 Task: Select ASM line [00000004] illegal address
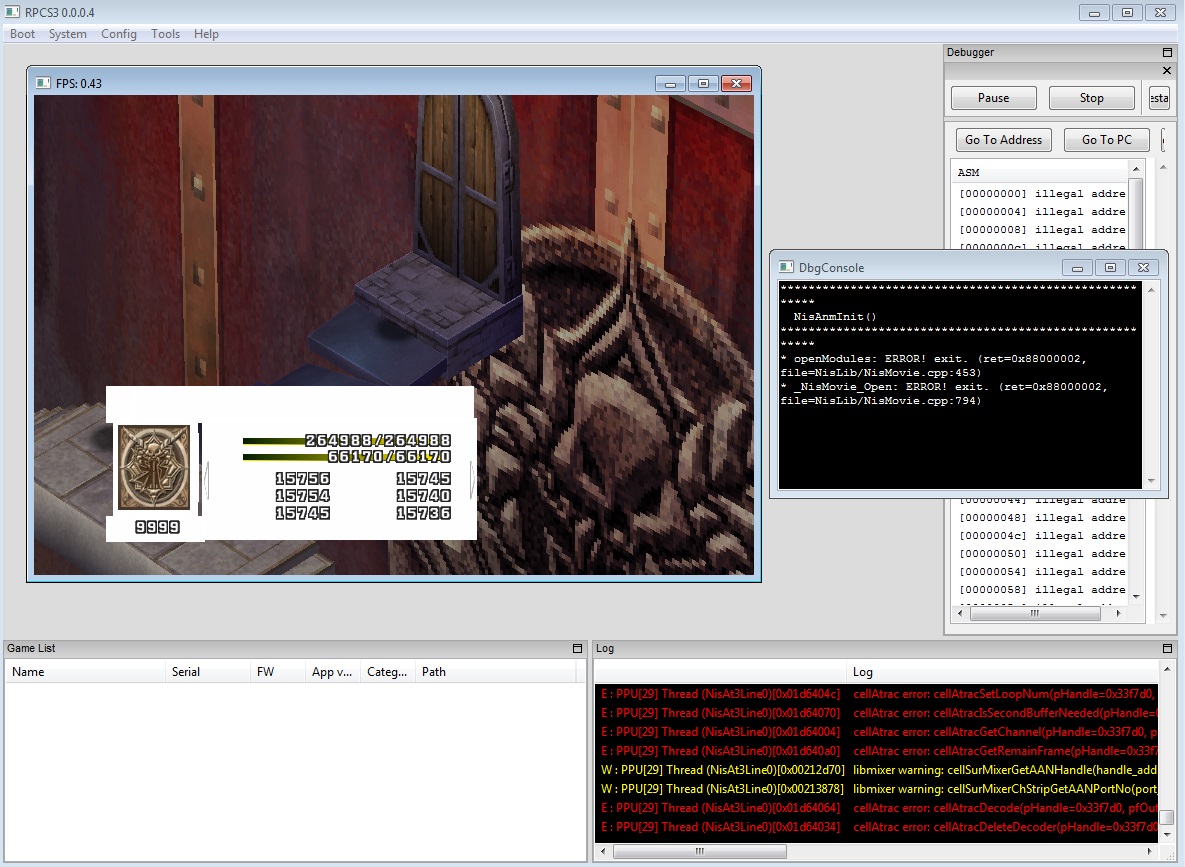coord(1041,212)
